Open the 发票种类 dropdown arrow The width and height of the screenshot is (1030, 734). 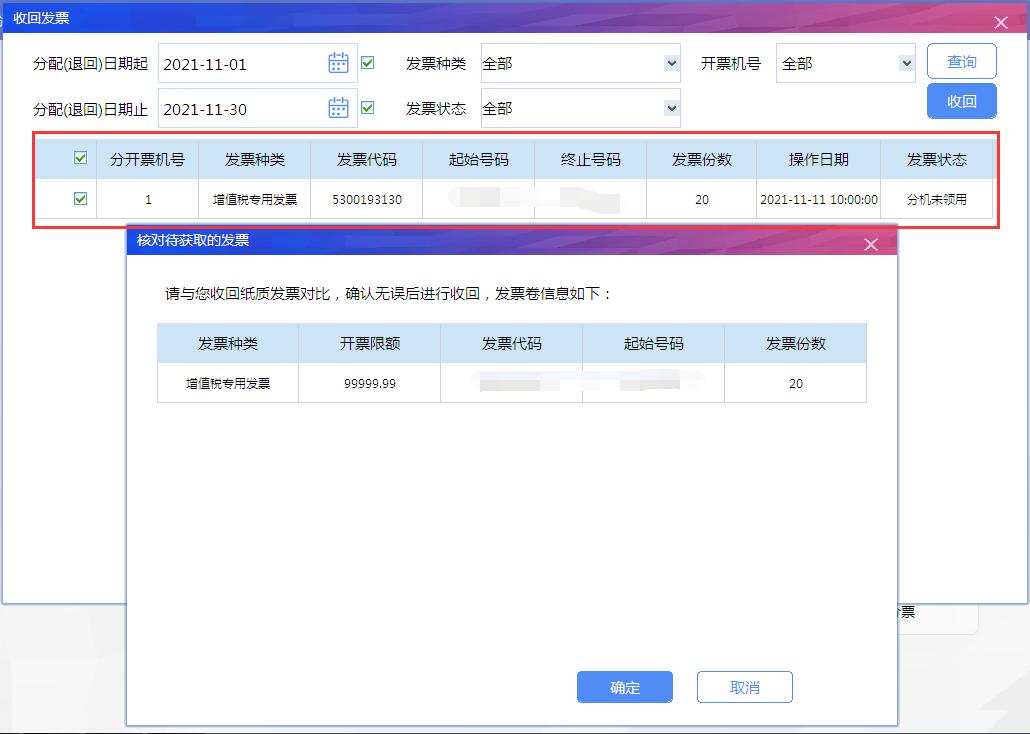(672, 62)
